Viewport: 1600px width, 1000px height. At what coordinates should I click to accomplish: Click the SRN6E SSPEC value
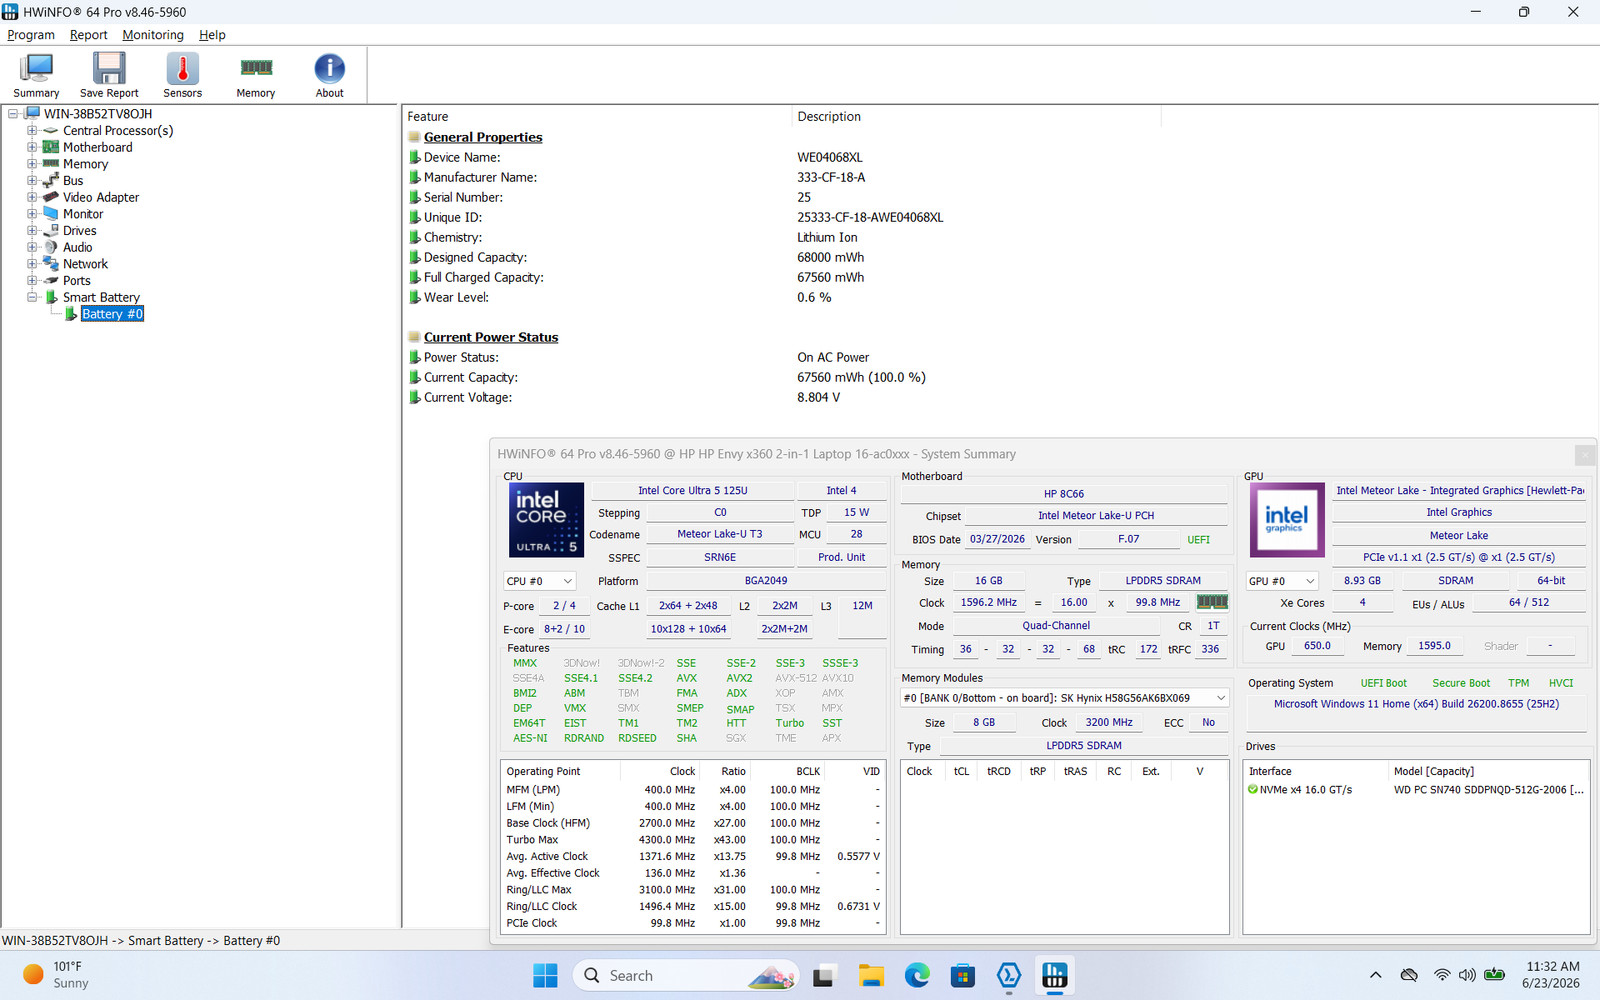point(720,558)
